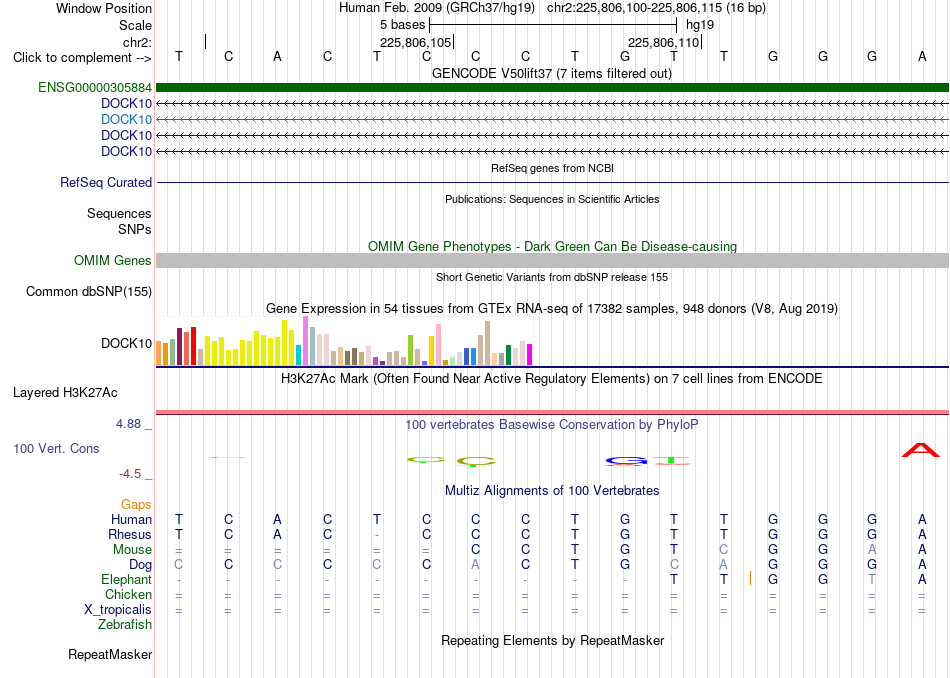Open the GTEx Gene Expression in 54 tissues title

tap(551, 308)
